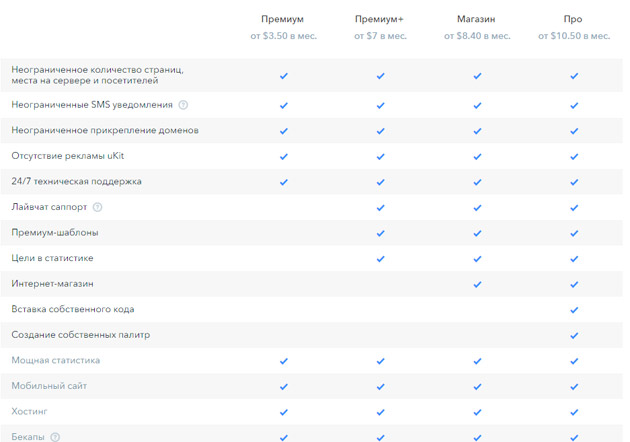Click Цели в статистике label
The image size is (630, 442).
click(52, 258)
